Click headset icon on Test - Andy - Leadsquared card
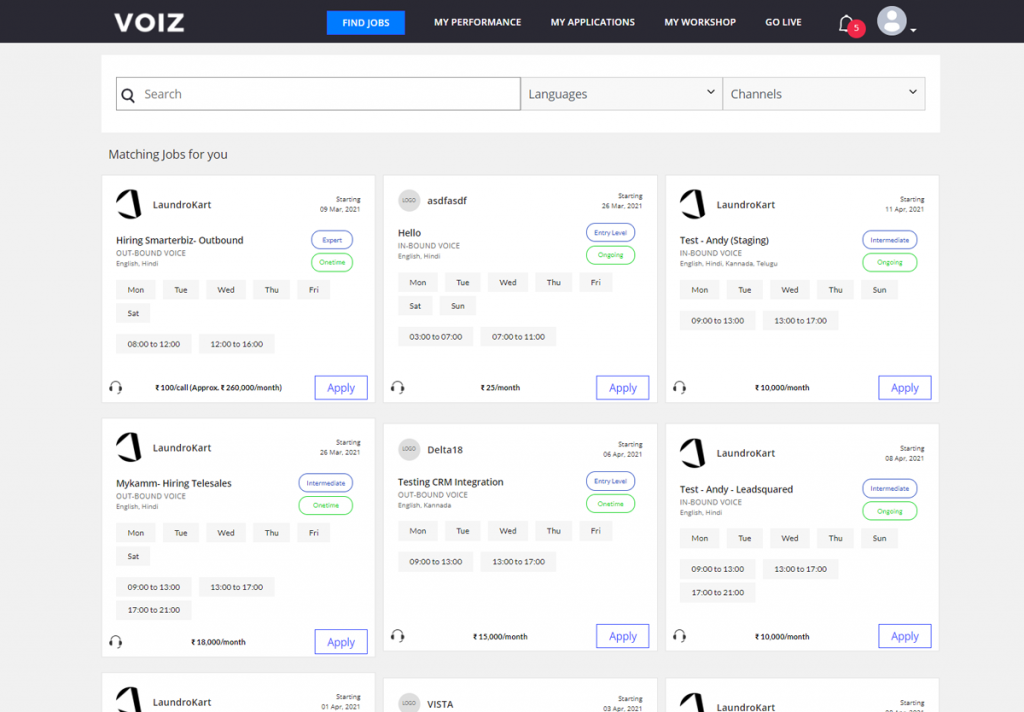This screenshot has height=712, width=1024. pyautogui.click(x=679, y=636)
